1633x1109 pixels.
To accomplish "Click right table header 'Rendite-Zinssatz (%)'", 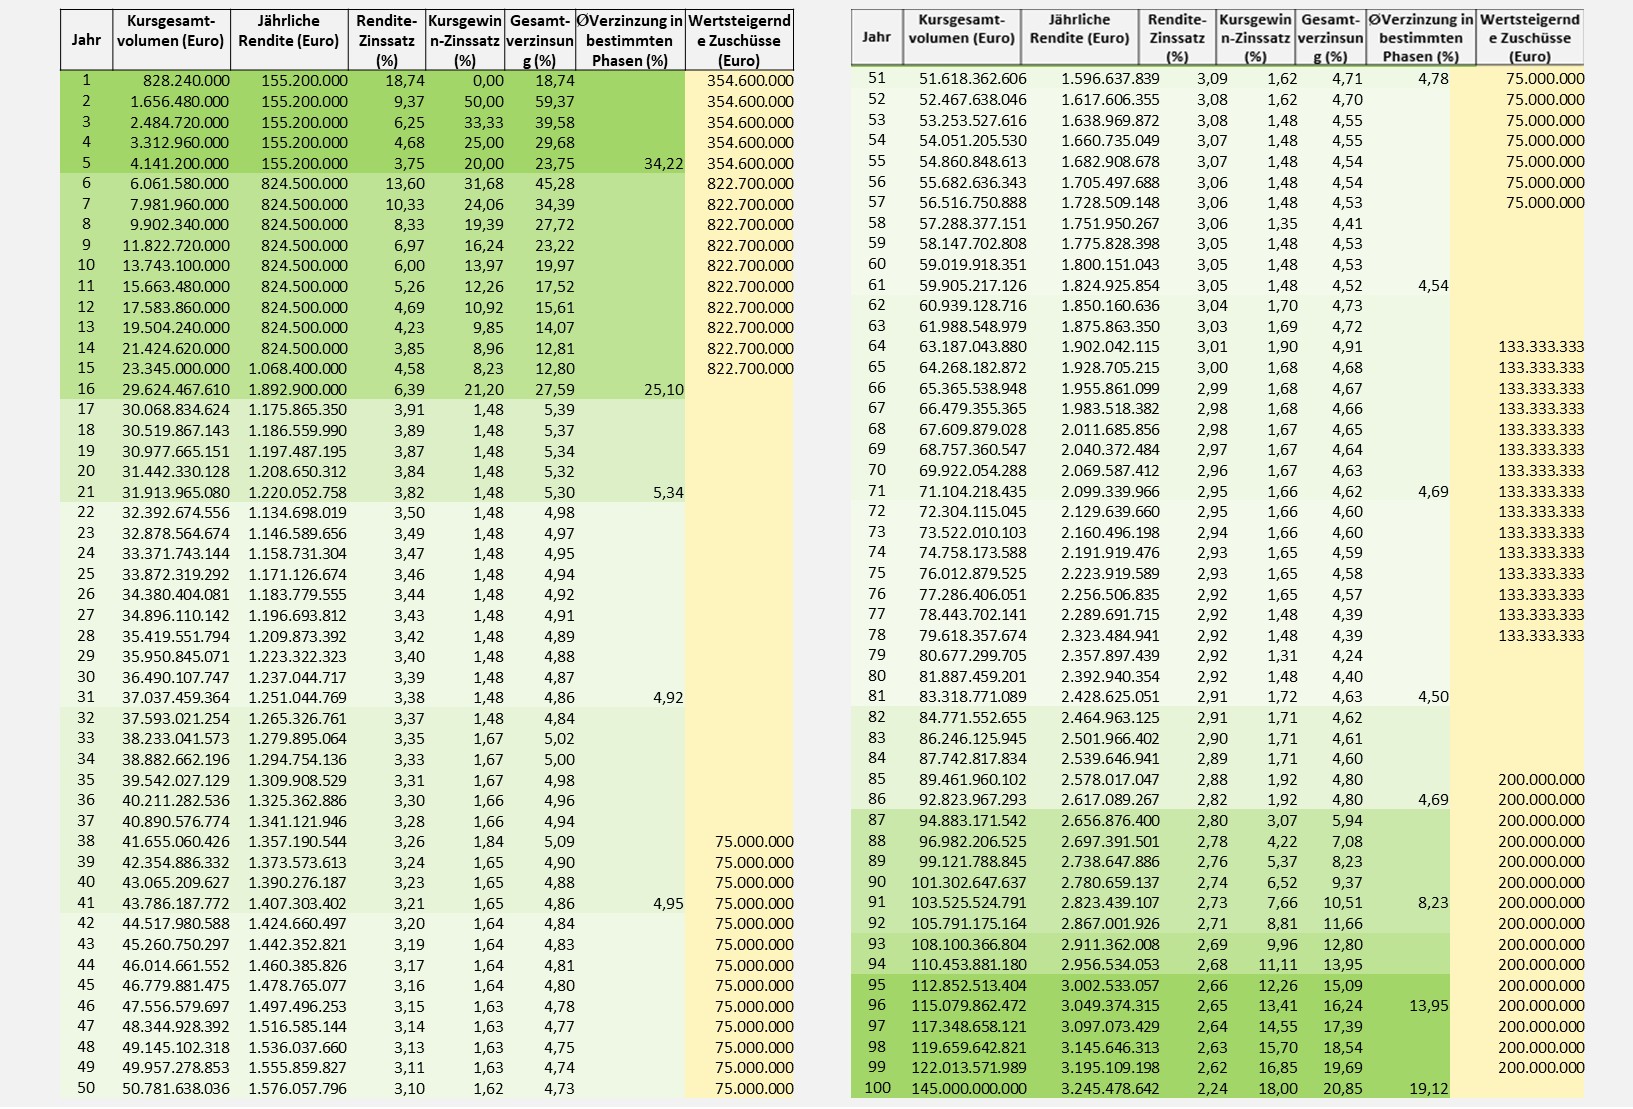I will tap(1177, 38).
